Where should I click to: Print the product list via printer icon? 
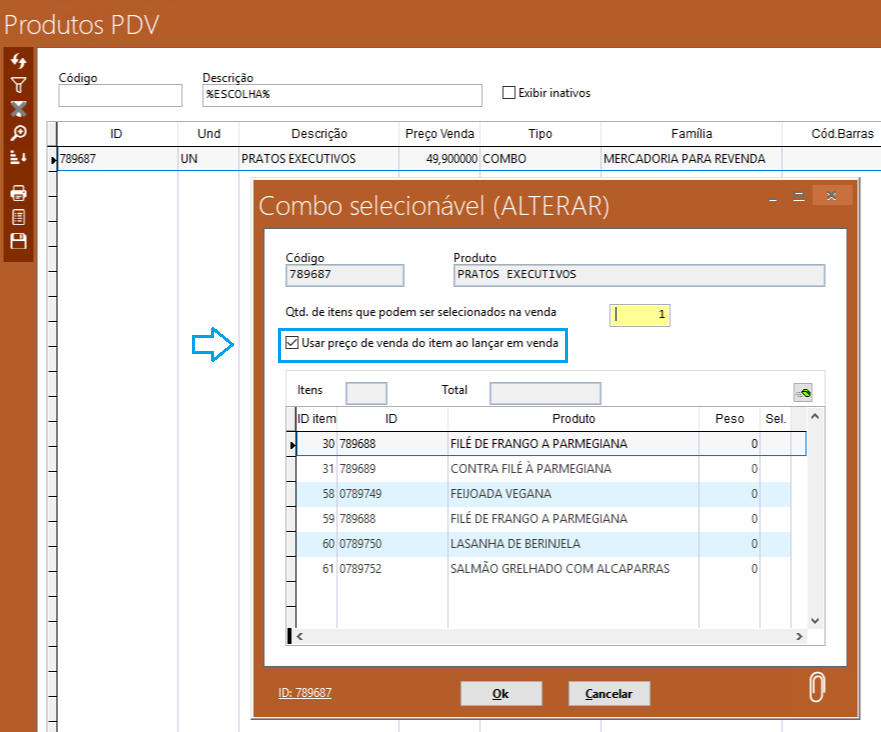[x=18, y=193]
